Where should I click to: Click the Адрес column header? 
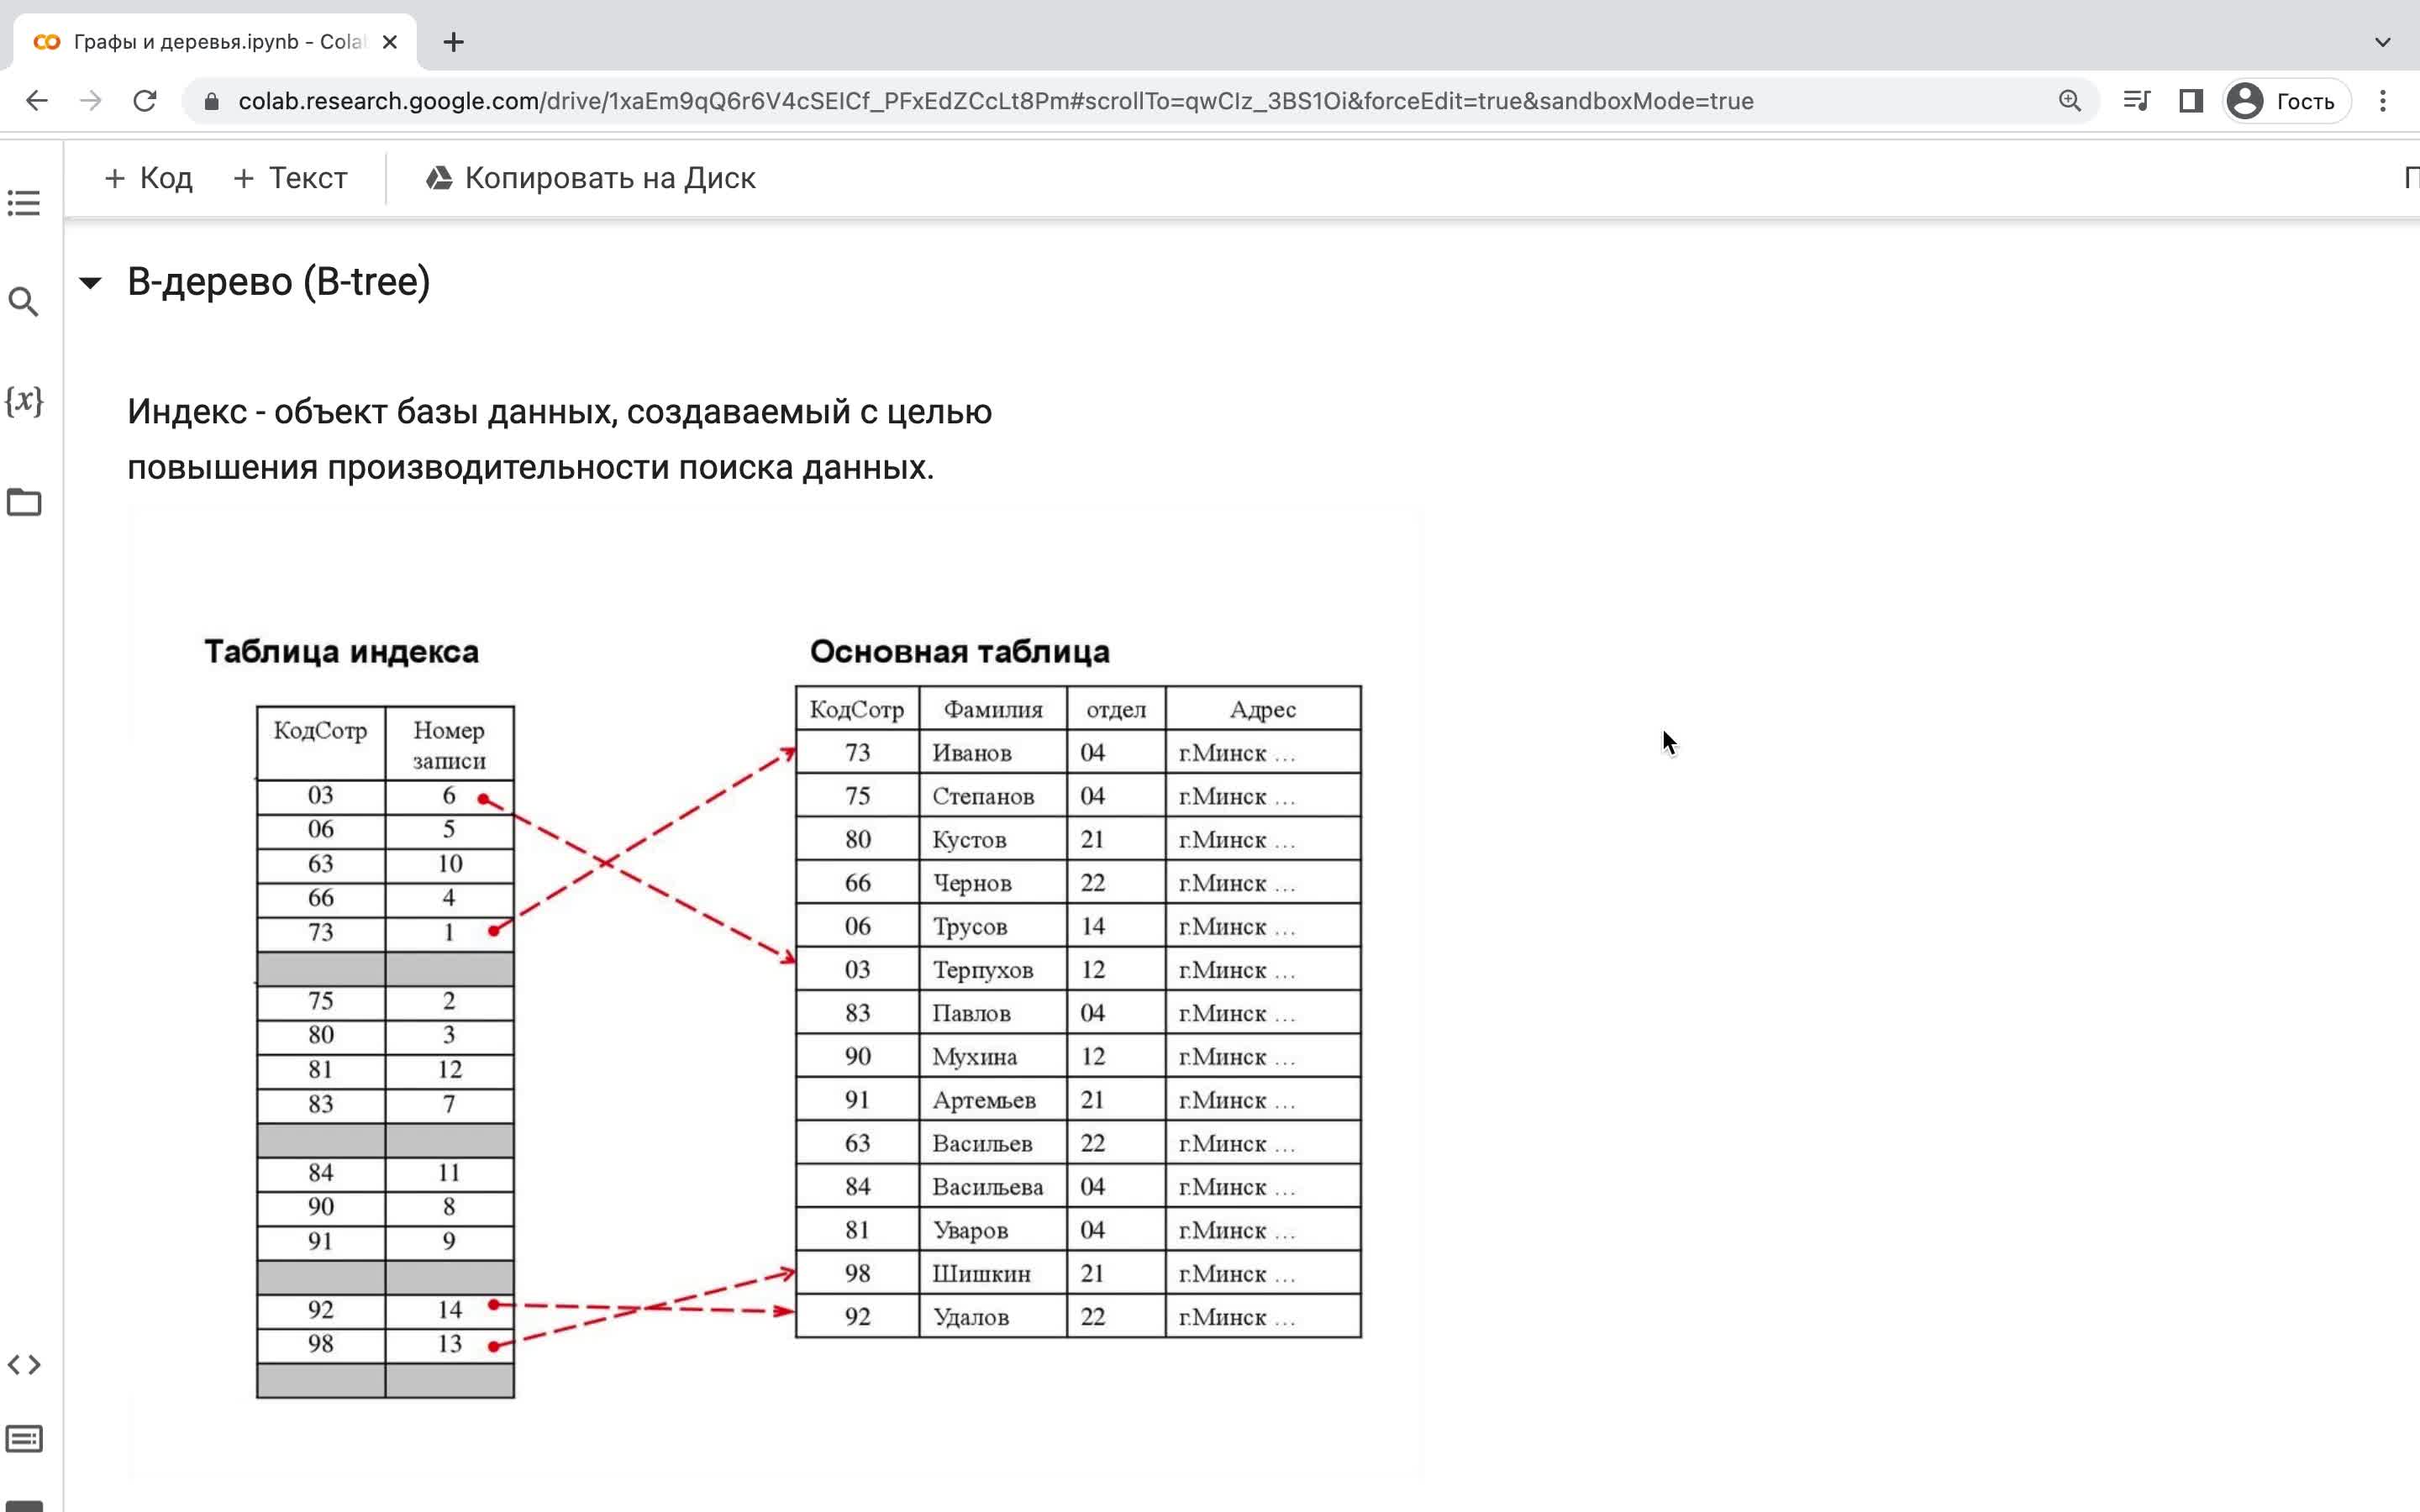click(x=1263, y=709)
